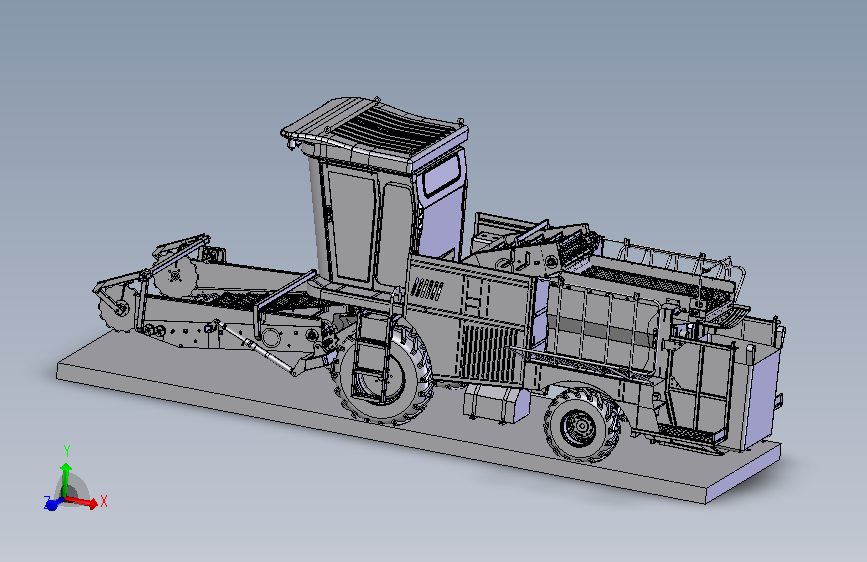Select the flat base plate under machine

pyautogui.click(x=419, y=418)
